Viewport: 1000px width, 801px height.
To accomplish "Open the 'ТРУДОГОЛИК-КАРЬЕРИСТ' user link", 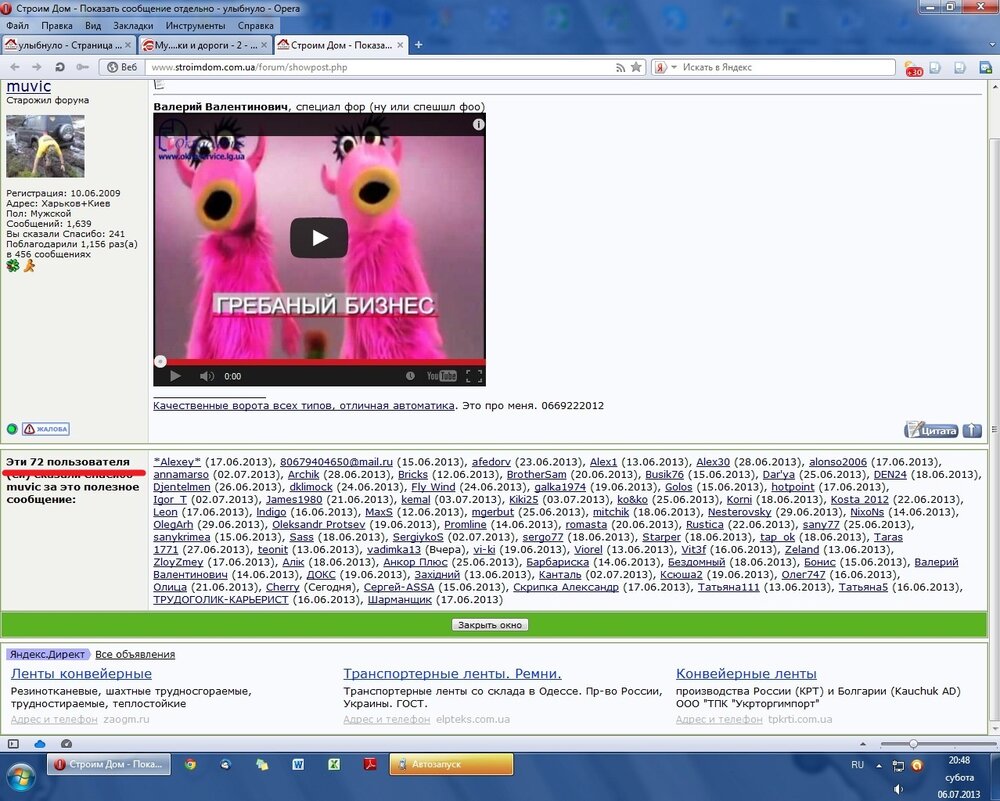I will [221, 599].
